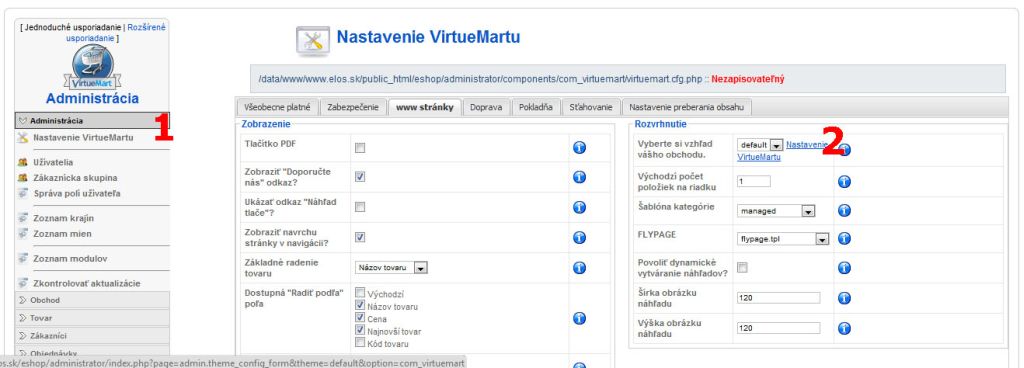Collapse the Administrácia sidebar section

(92, 121)
